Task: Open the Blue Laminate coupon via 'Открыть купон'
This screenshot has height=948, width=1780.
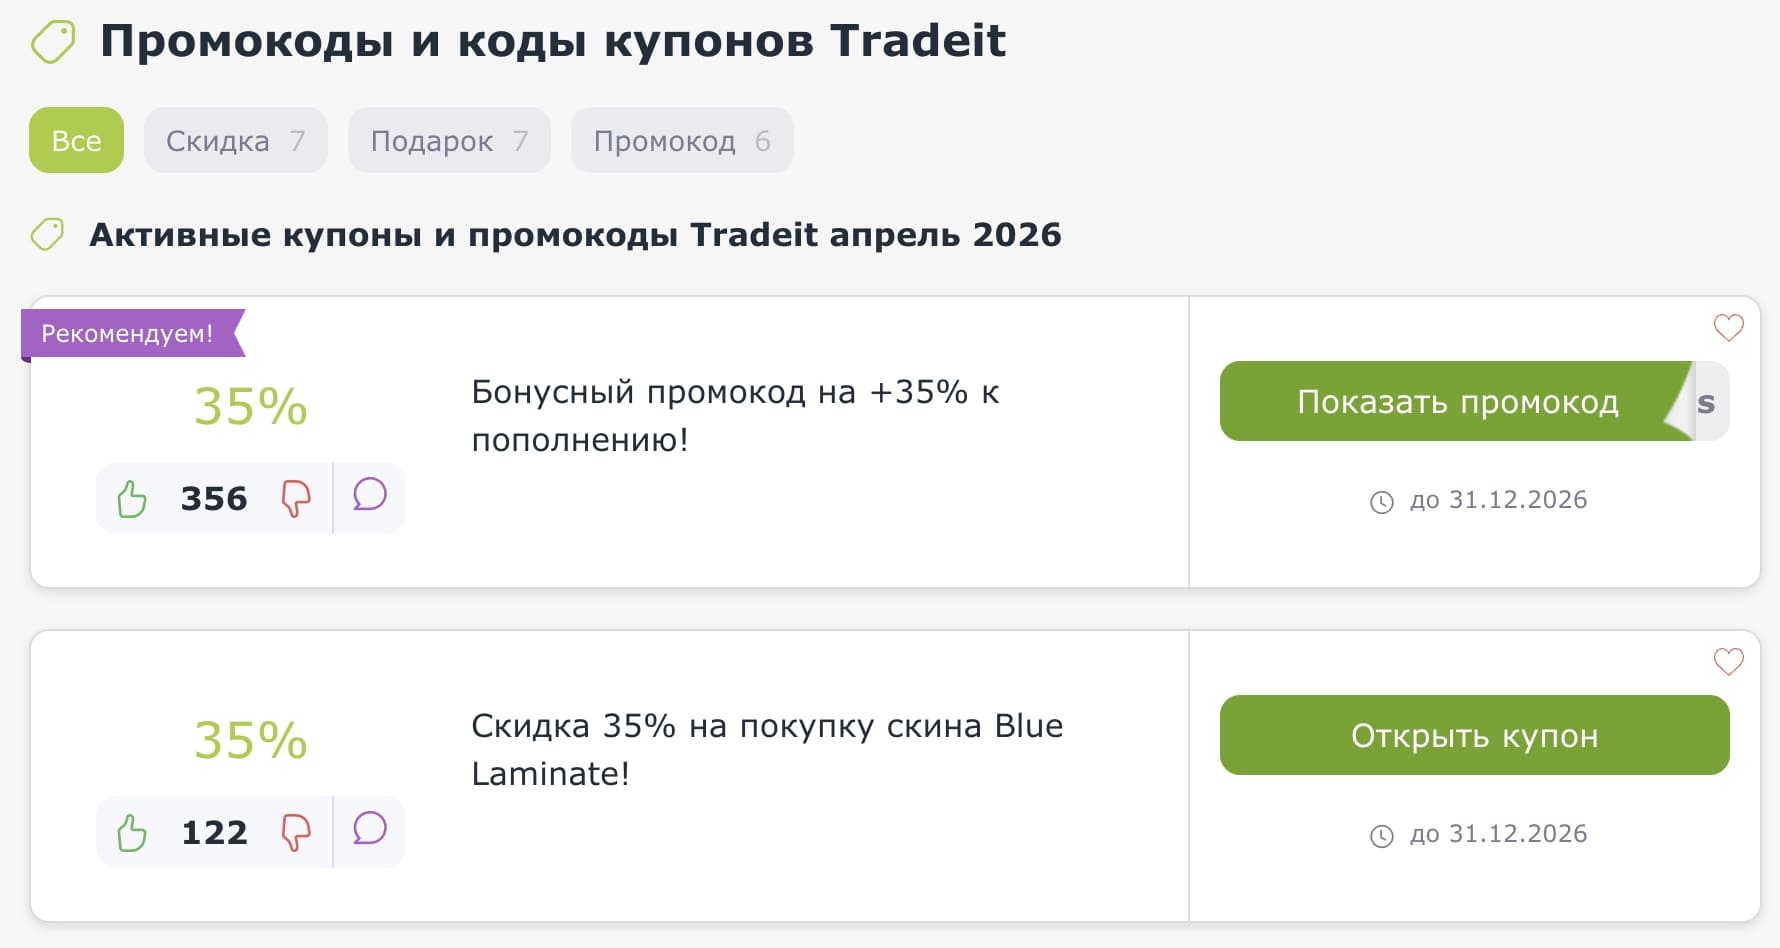Action: tap(1474, 735)
